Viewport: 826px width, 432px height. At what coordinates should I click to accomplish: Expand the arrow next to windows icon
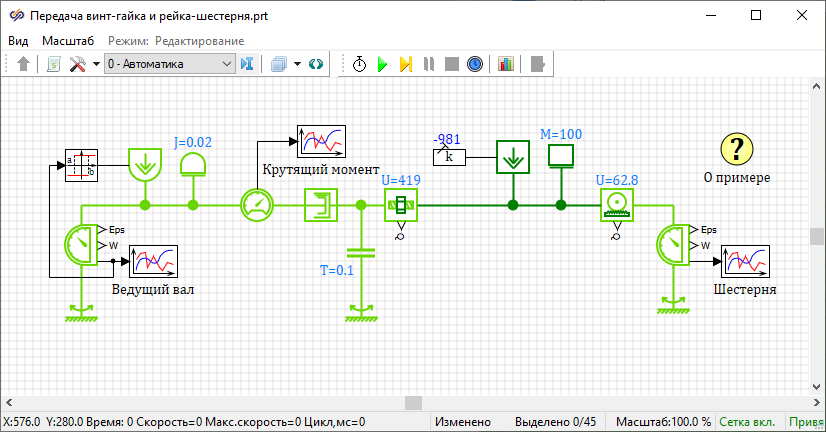297,64
